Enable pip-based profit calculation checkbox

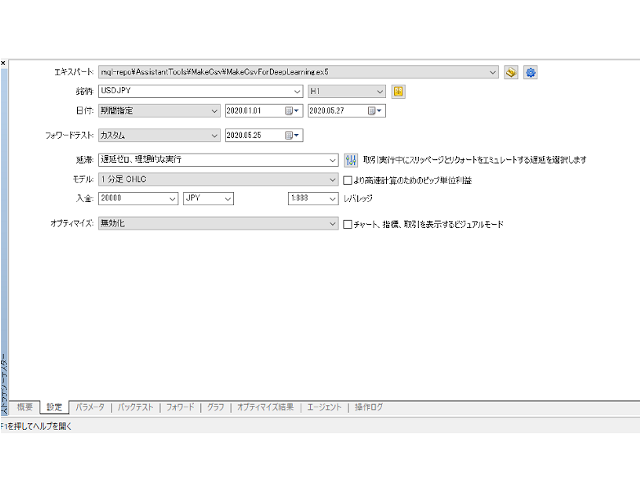(347, 180)
